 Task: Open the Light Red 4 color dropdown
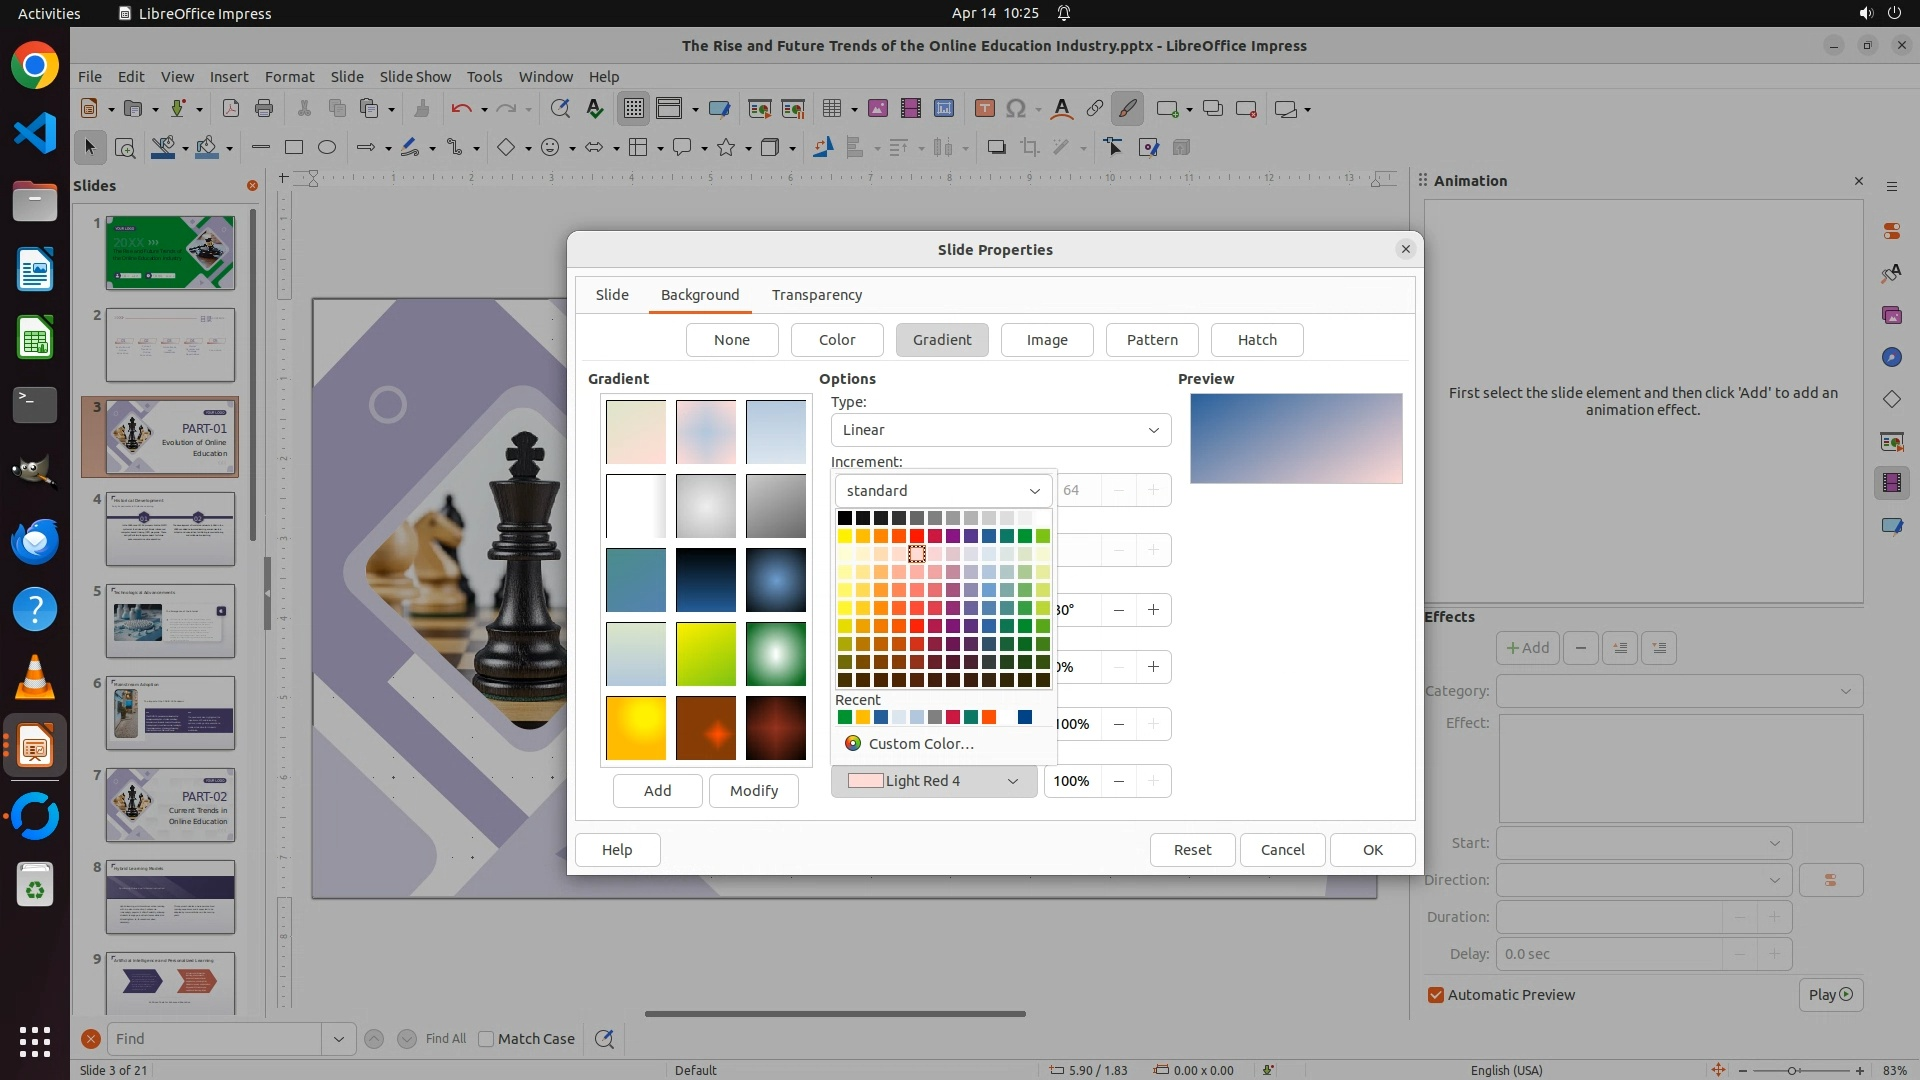tap(933, 781)
